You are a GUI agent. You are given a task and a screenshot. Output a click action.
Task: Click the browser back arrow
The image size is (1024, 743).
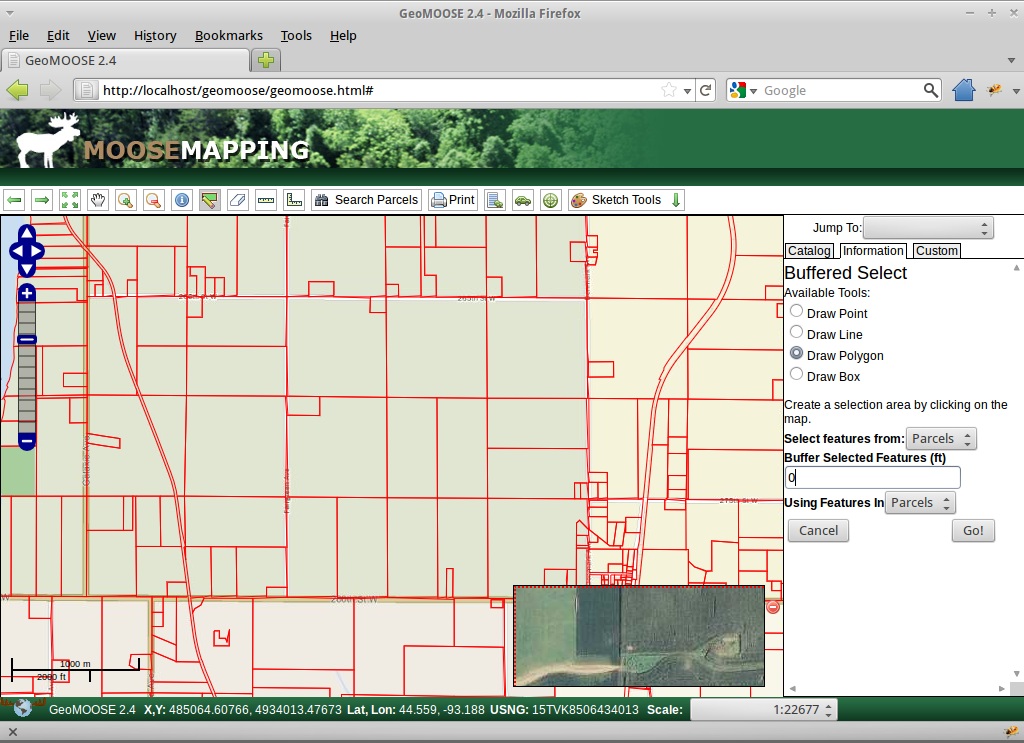(x=18, y=90)
